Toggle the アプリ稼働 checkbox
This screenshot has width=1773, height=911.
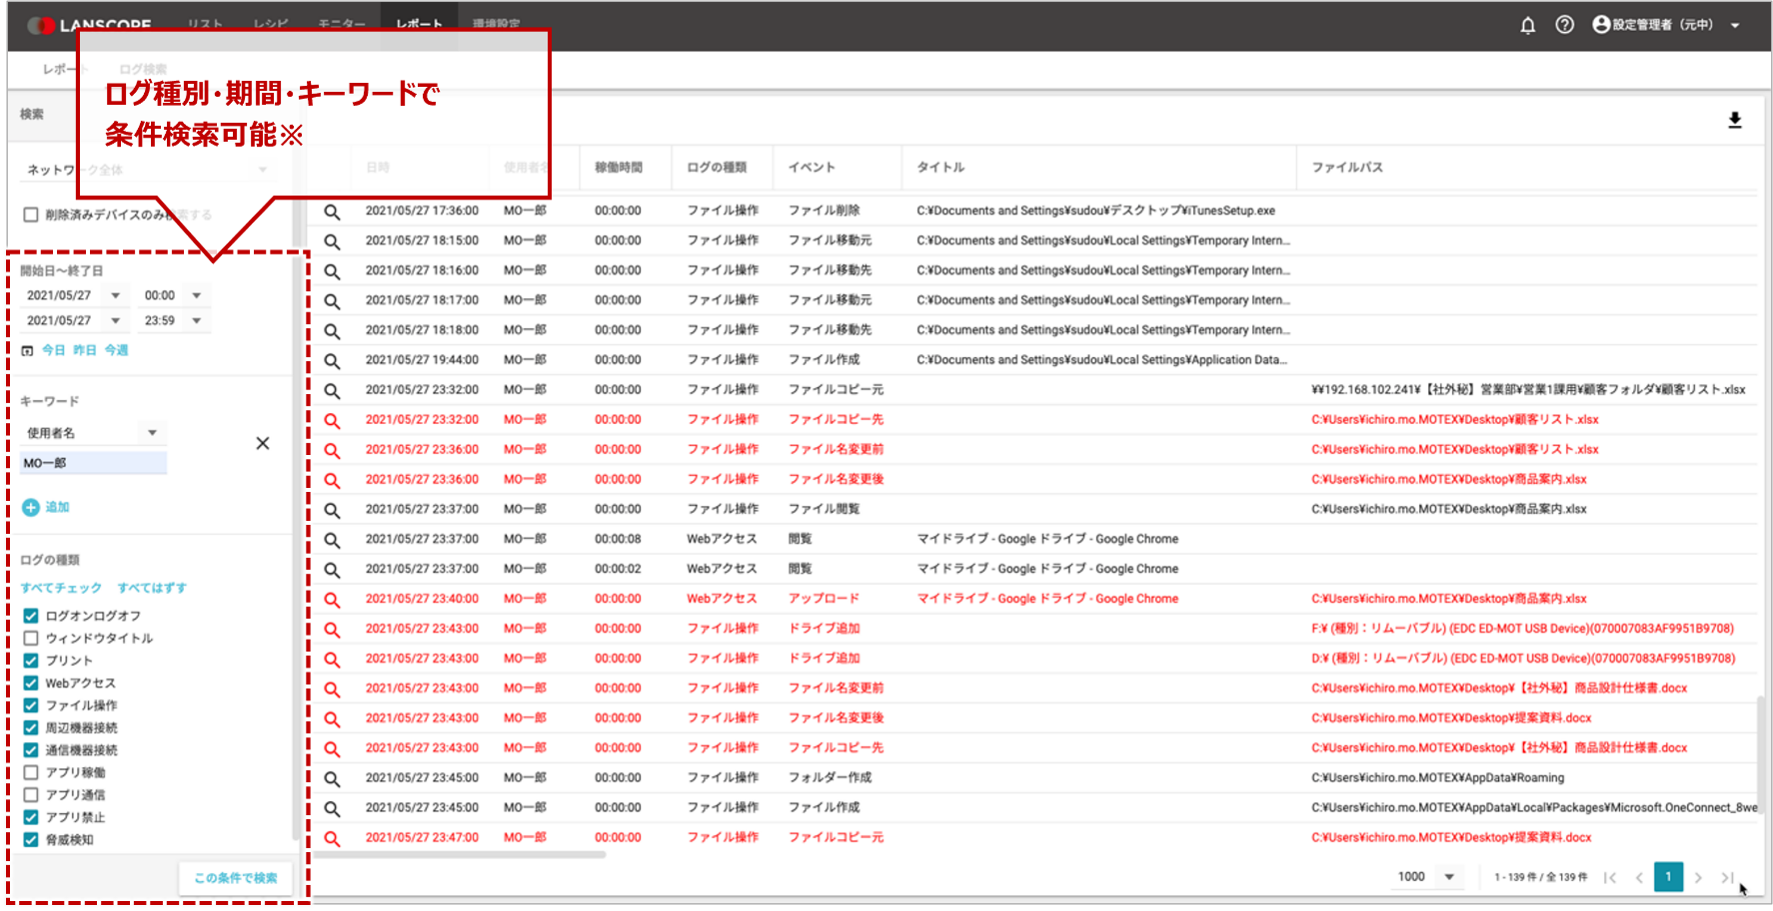click(x=31, y=772)
